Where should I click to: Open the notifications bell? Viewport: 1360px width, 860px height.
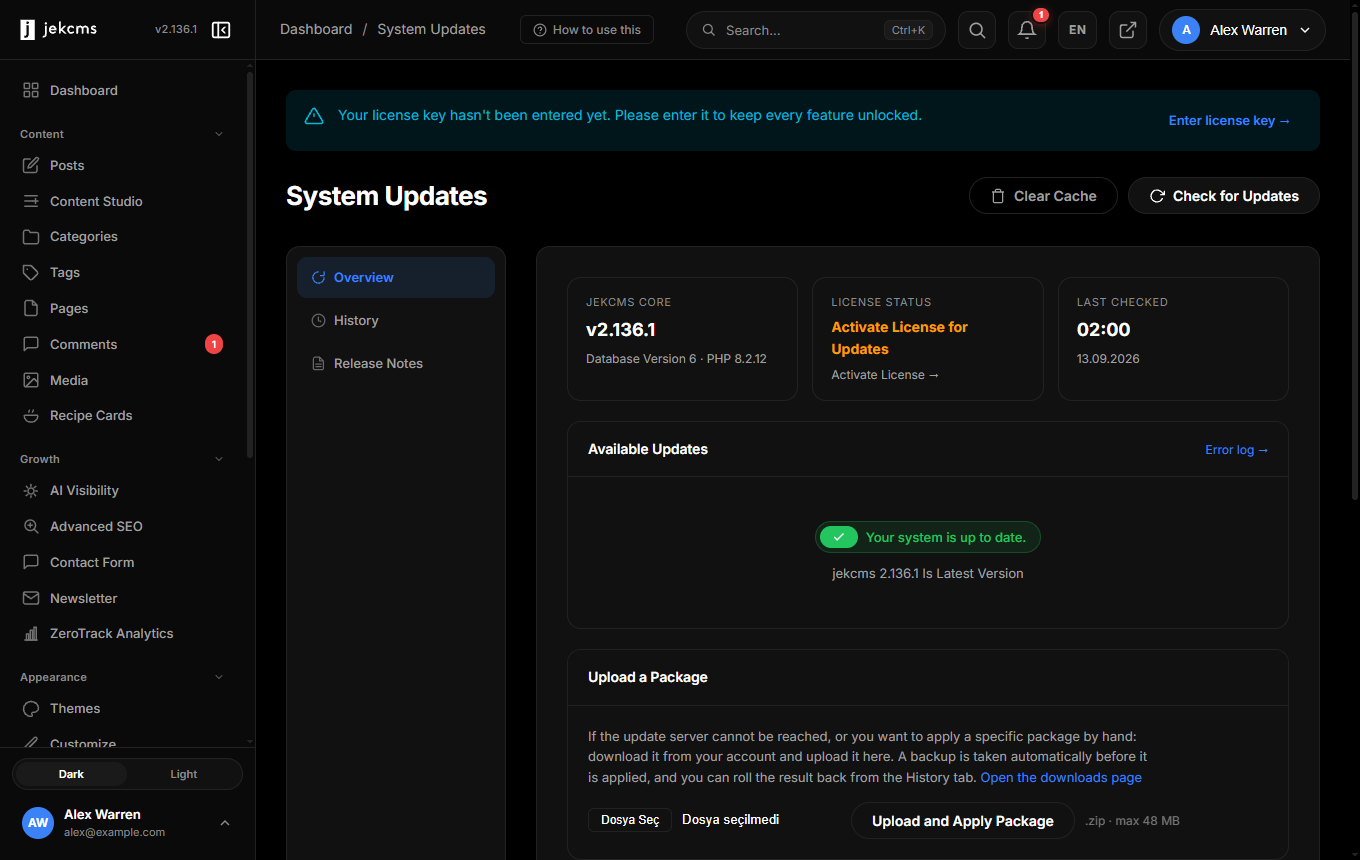coord(1027,30)
